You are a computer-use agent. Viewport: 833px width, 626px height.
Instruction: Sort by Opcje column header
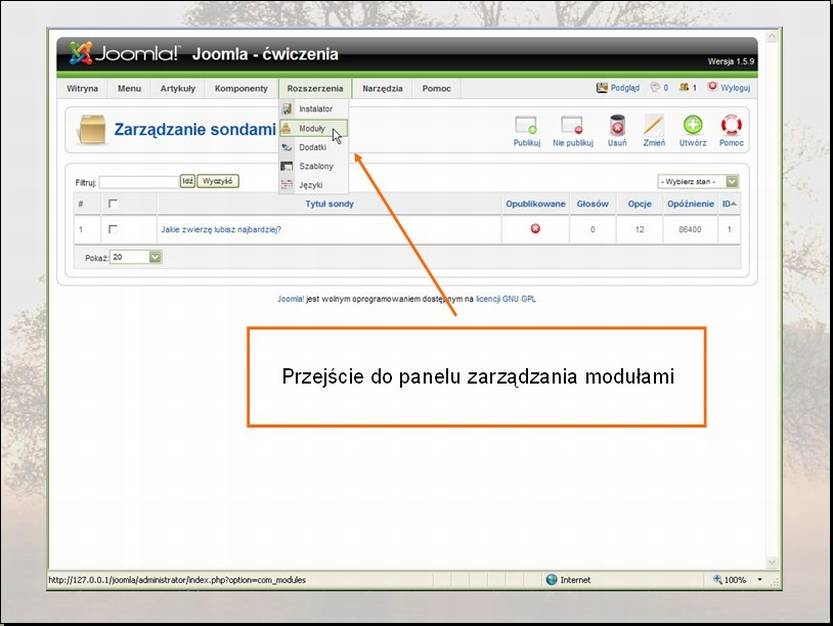(639, 204)
